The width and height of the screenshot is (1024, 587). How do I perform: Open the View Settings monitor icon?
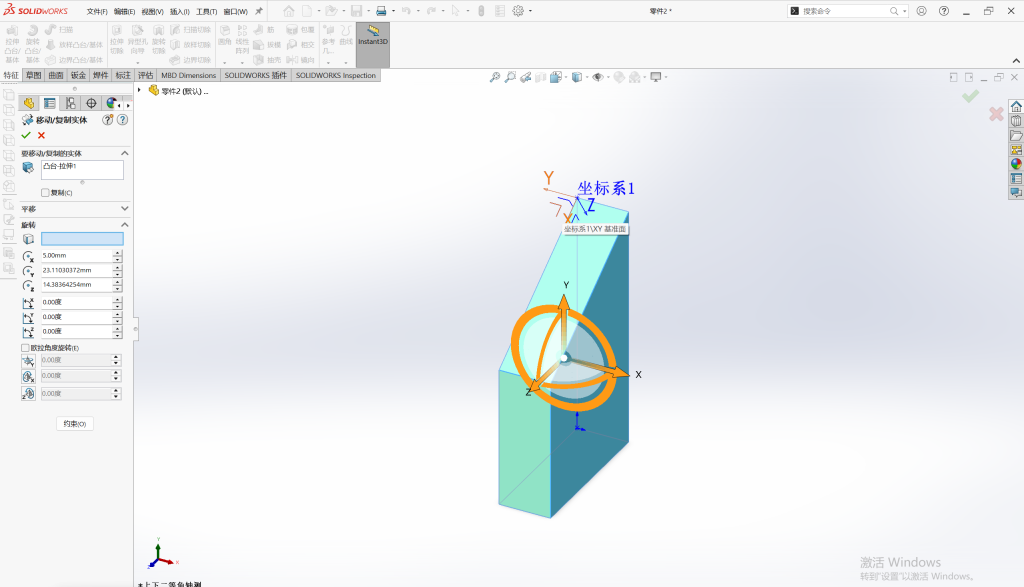click(656, 77)
